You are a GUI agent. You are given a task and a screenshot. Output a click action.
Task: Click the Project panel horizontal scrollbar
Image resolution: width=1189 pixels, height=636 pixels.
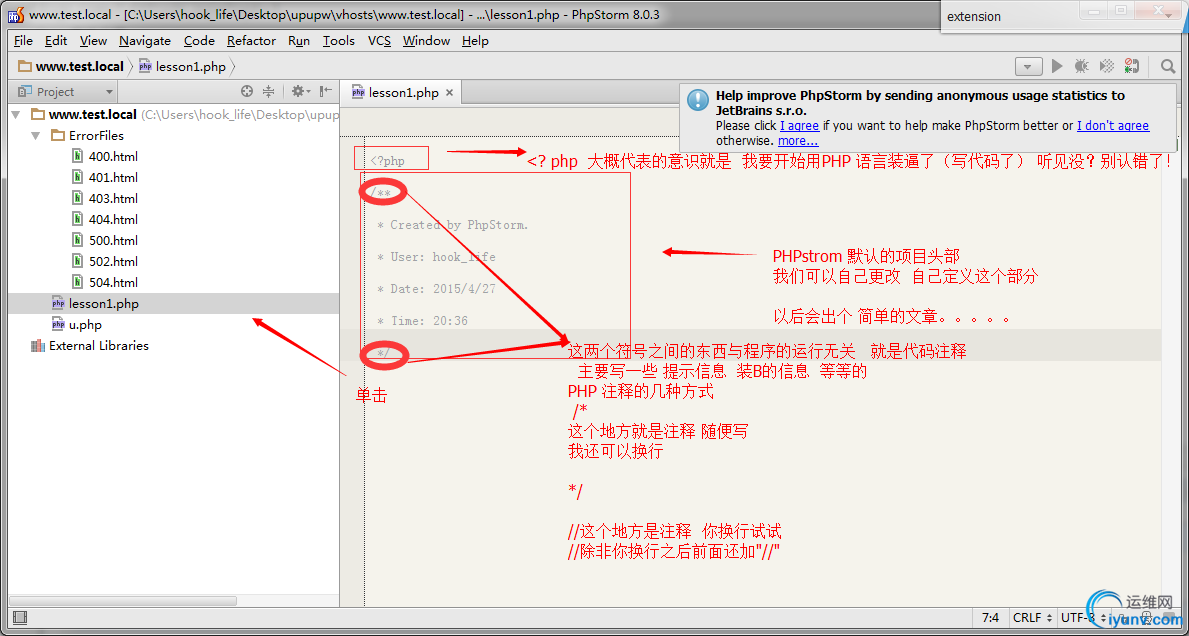[x=123, y=600]
